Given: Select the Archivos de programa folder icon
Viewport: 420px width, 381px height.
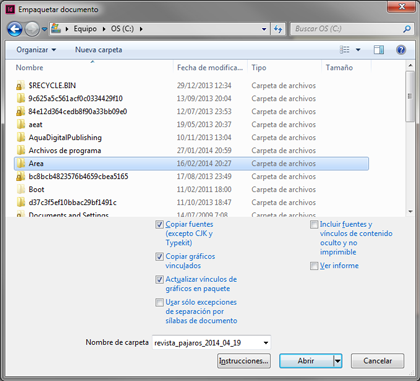Looking at the screenshot, I should tap(21, 151).
